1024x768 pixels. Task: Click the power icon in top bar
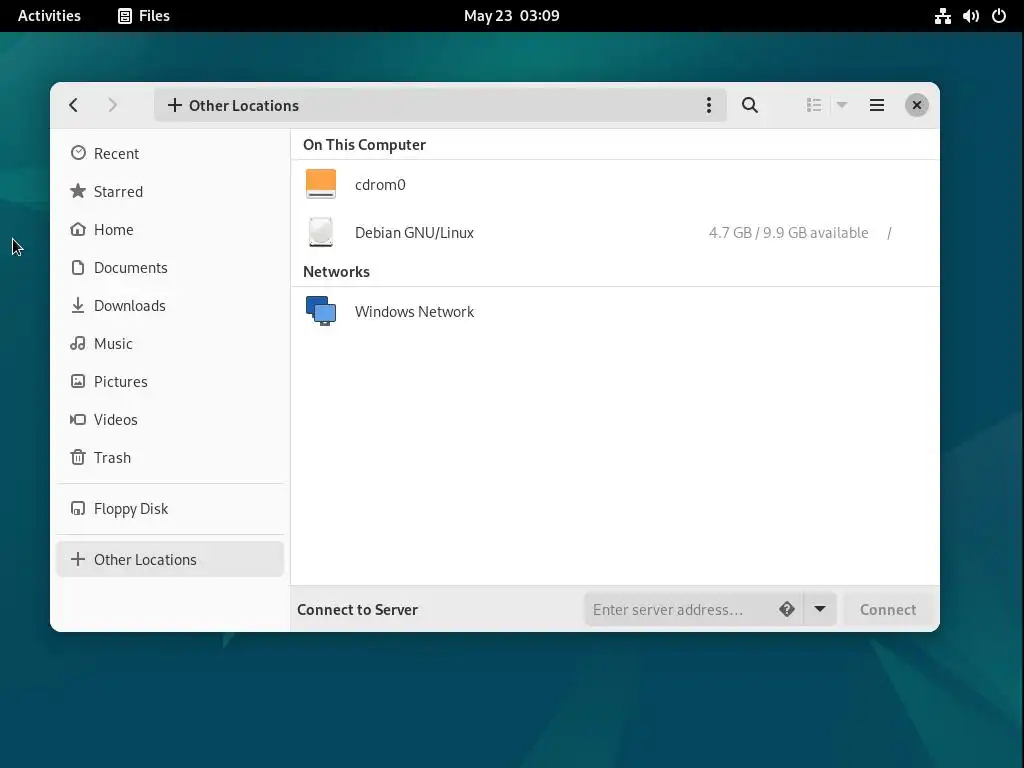pyautogui.click(x=999, y=16)
